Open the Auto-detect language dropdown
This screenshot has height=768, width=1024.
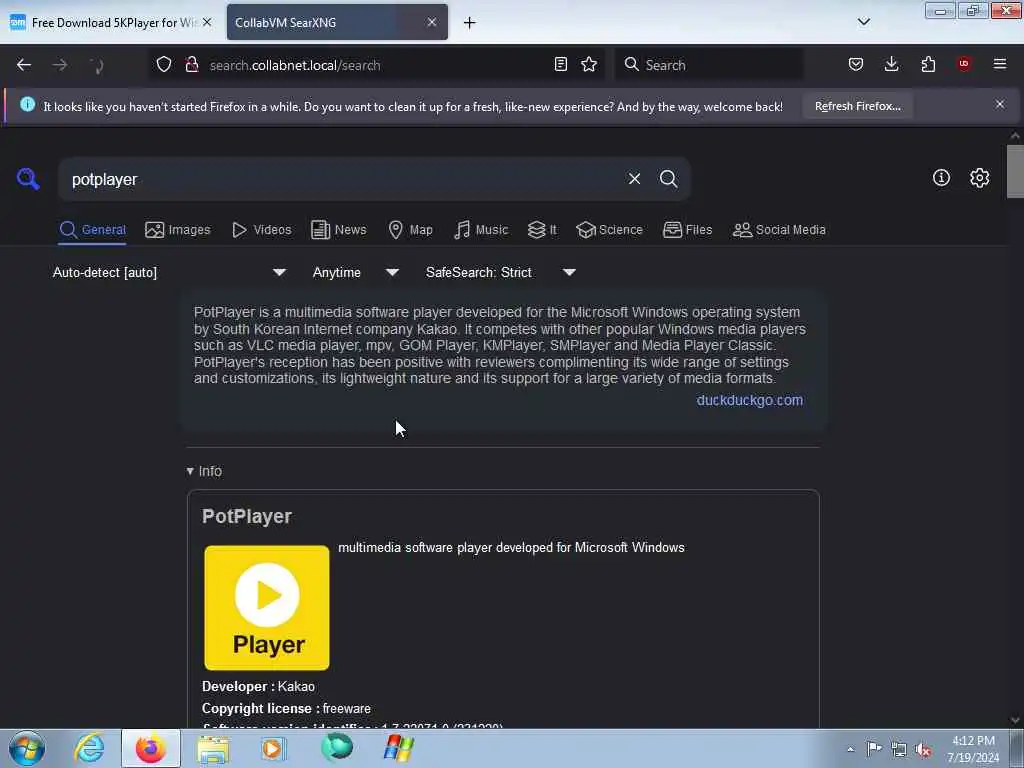coord(170,272)
